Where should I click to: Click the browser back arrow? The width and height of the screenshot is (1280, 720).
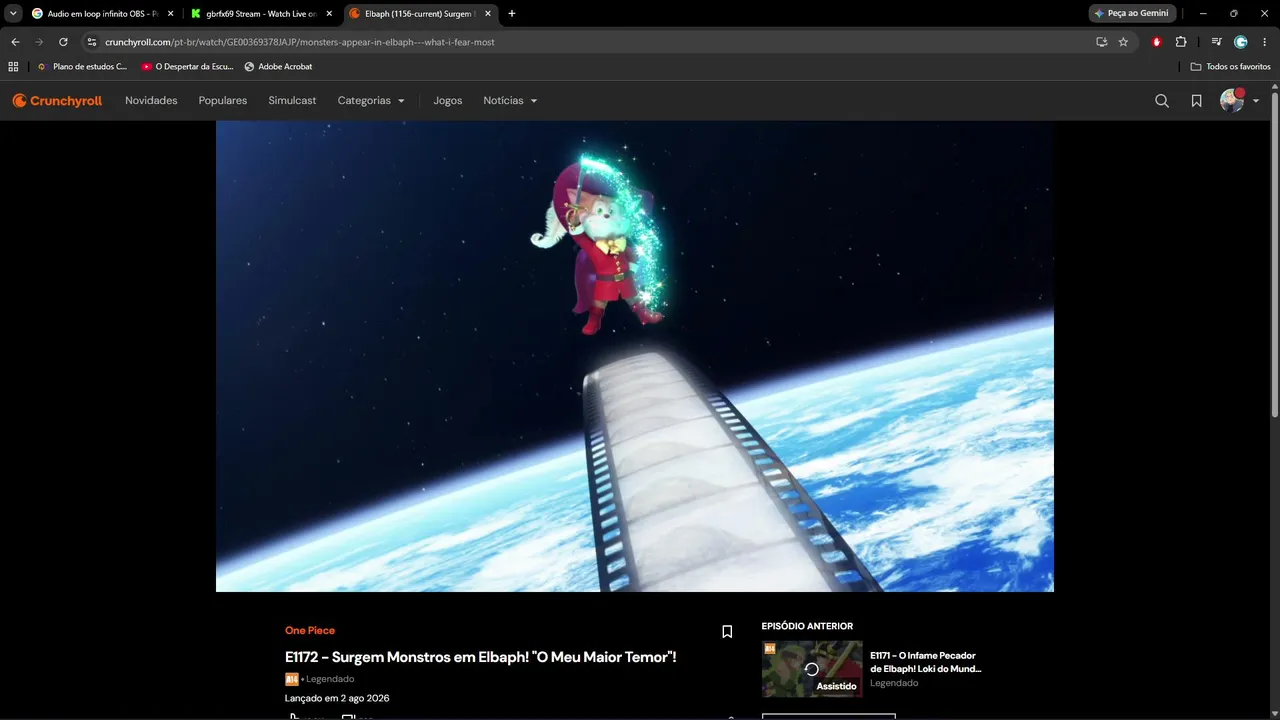click(15, 42)
